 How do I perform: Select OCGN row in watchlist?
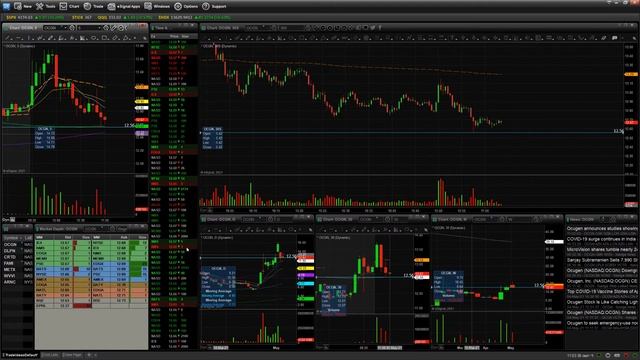17,244
